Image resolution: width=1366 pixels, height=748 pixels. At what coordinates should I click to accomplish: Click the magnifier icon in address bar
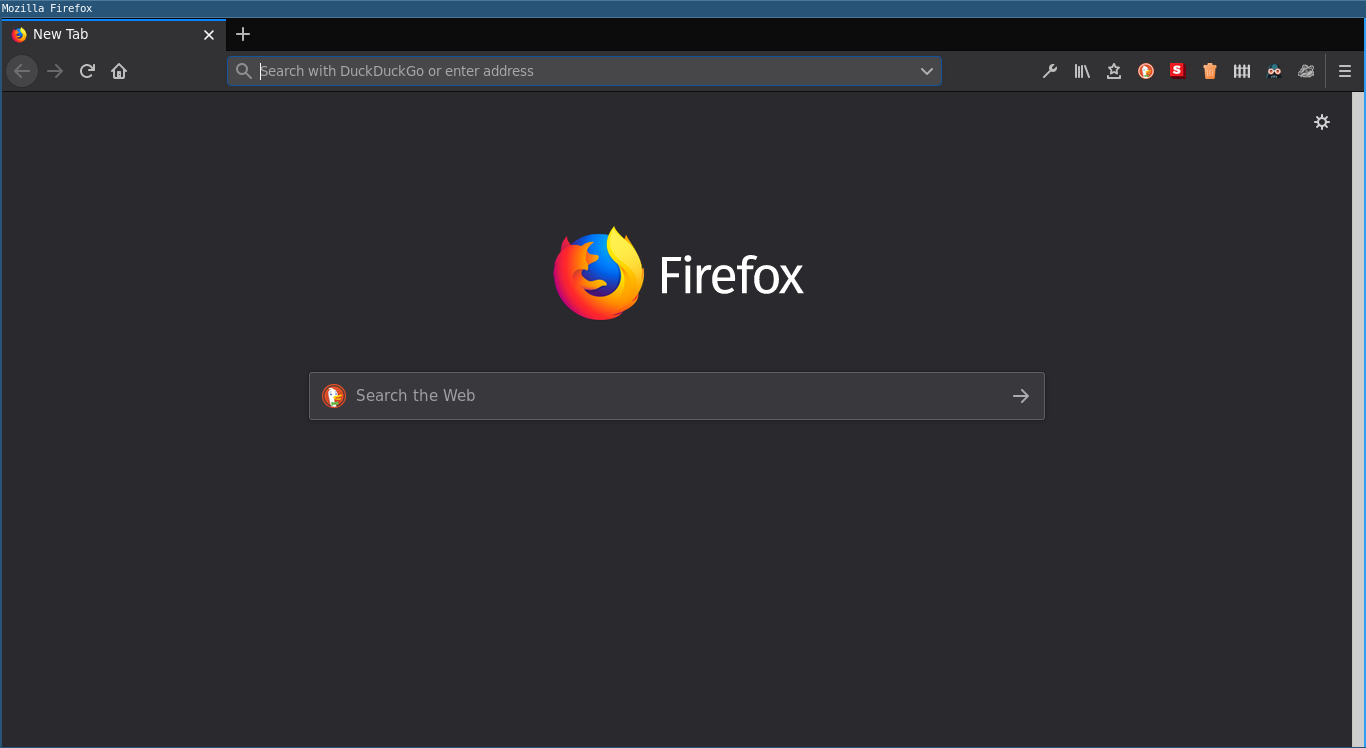[243, 71]
